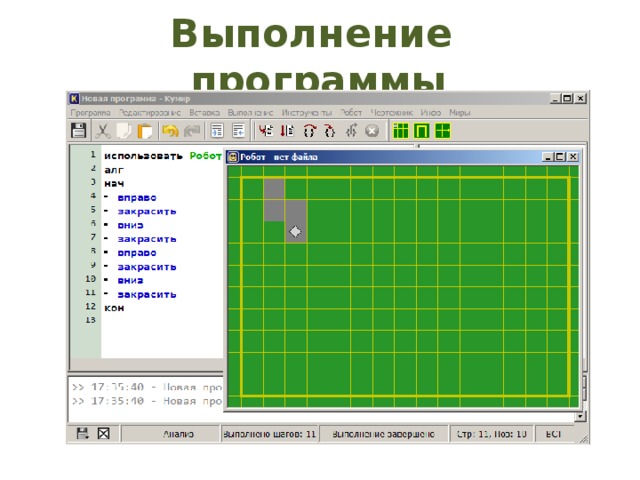Click second output log line '17:35:40'
This screenshot has height=480, width=640.
click(x=147, y=401)
